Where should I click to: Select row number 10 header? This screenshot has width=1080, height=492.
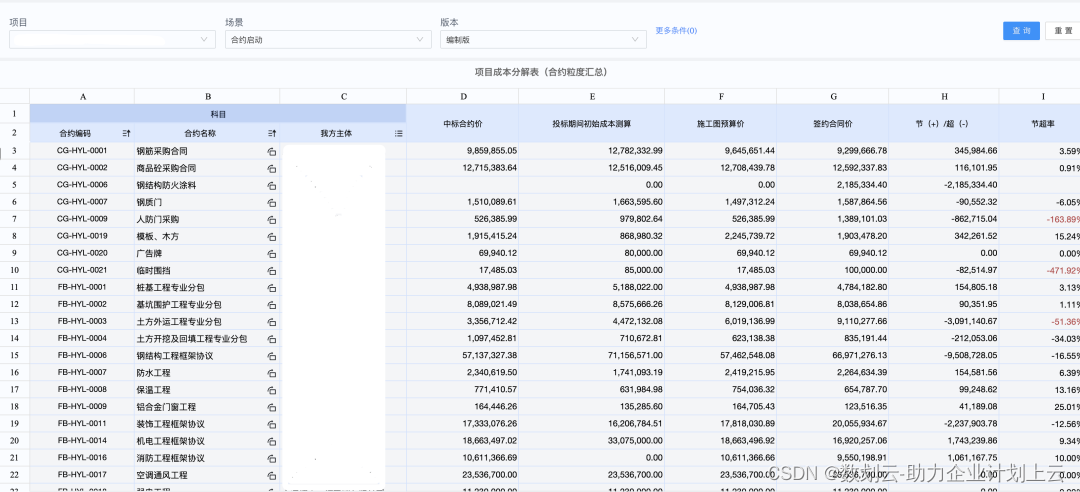[14, 271]
